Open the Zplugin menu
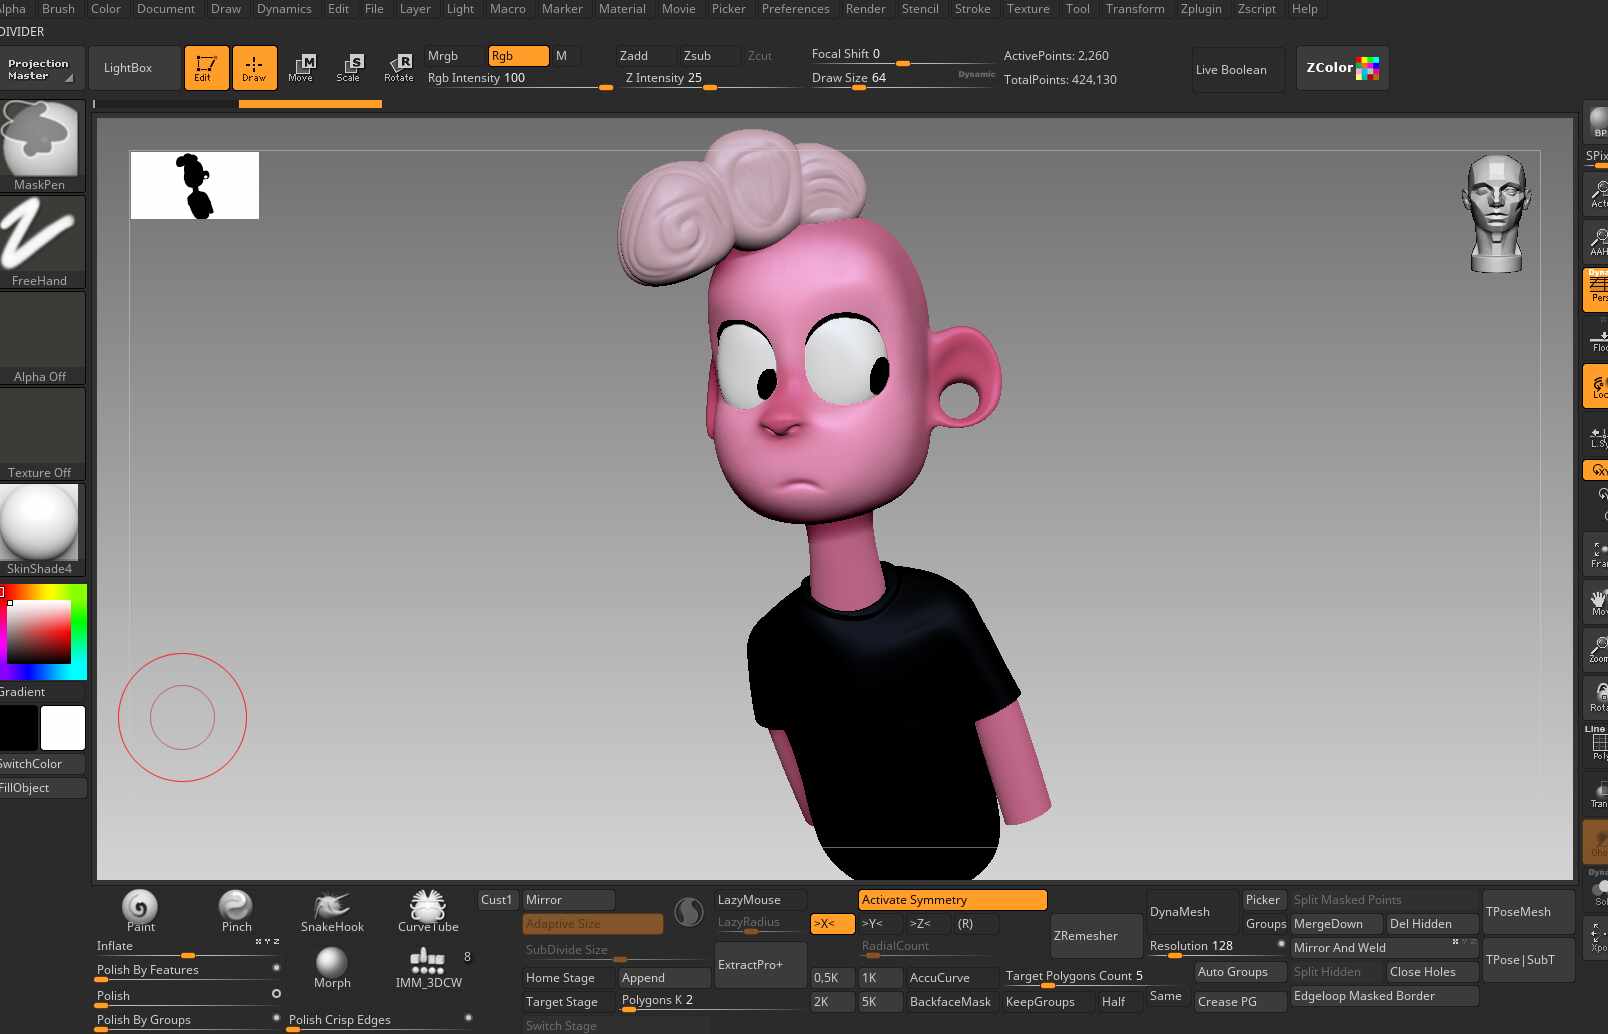Viewport: 1608px width, 1034px height. click(x=1201, y=9)
